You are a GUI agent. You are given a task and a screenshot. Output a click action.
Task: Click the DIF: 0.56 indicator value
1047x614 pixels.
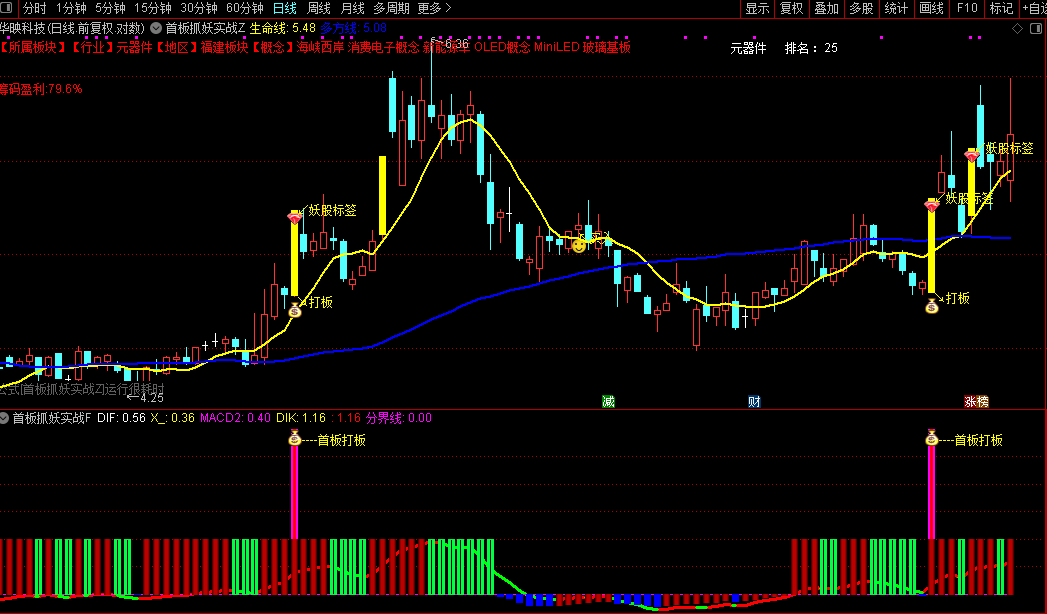[x=121, y=418]
